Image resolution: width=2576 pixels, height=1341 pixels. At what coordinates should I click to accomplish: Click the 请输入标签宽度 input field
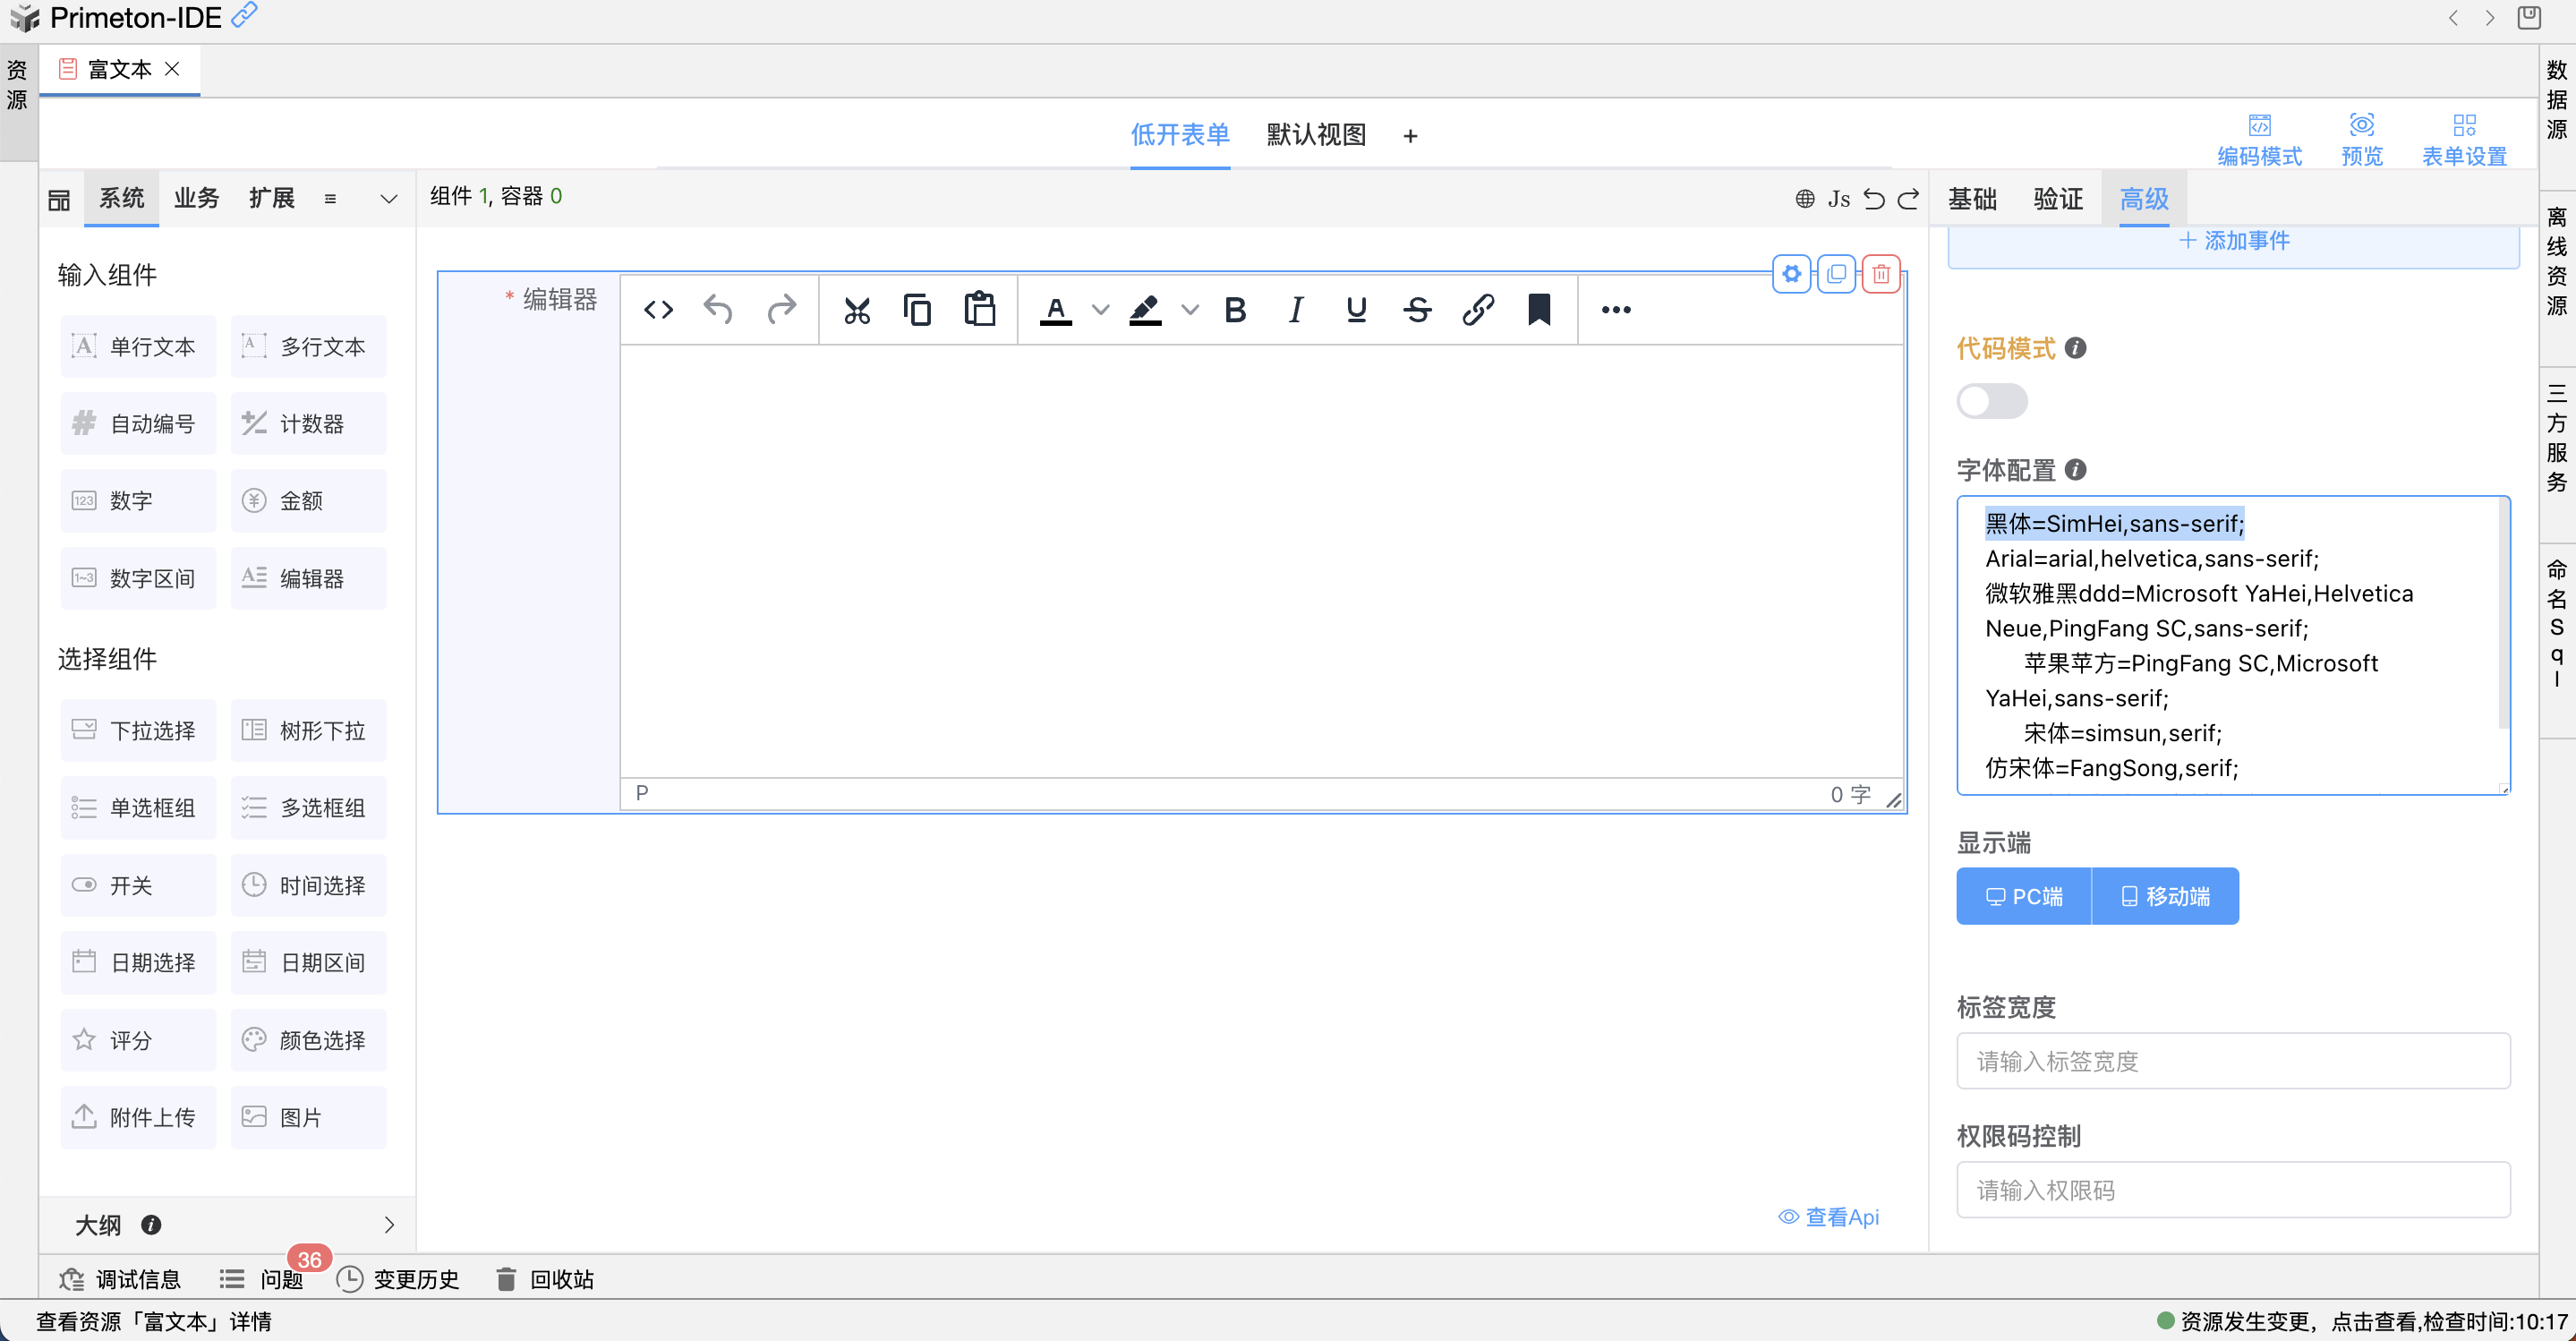pyautogui.click(x=2232, y=1061)
